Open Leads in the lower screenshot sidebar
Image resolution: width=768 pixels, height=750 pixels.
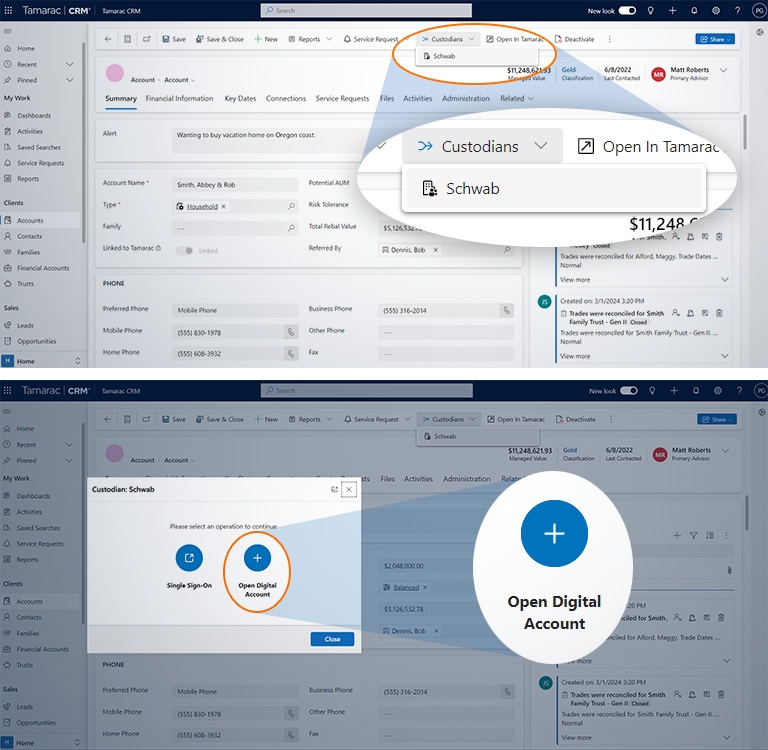(25, 707)
